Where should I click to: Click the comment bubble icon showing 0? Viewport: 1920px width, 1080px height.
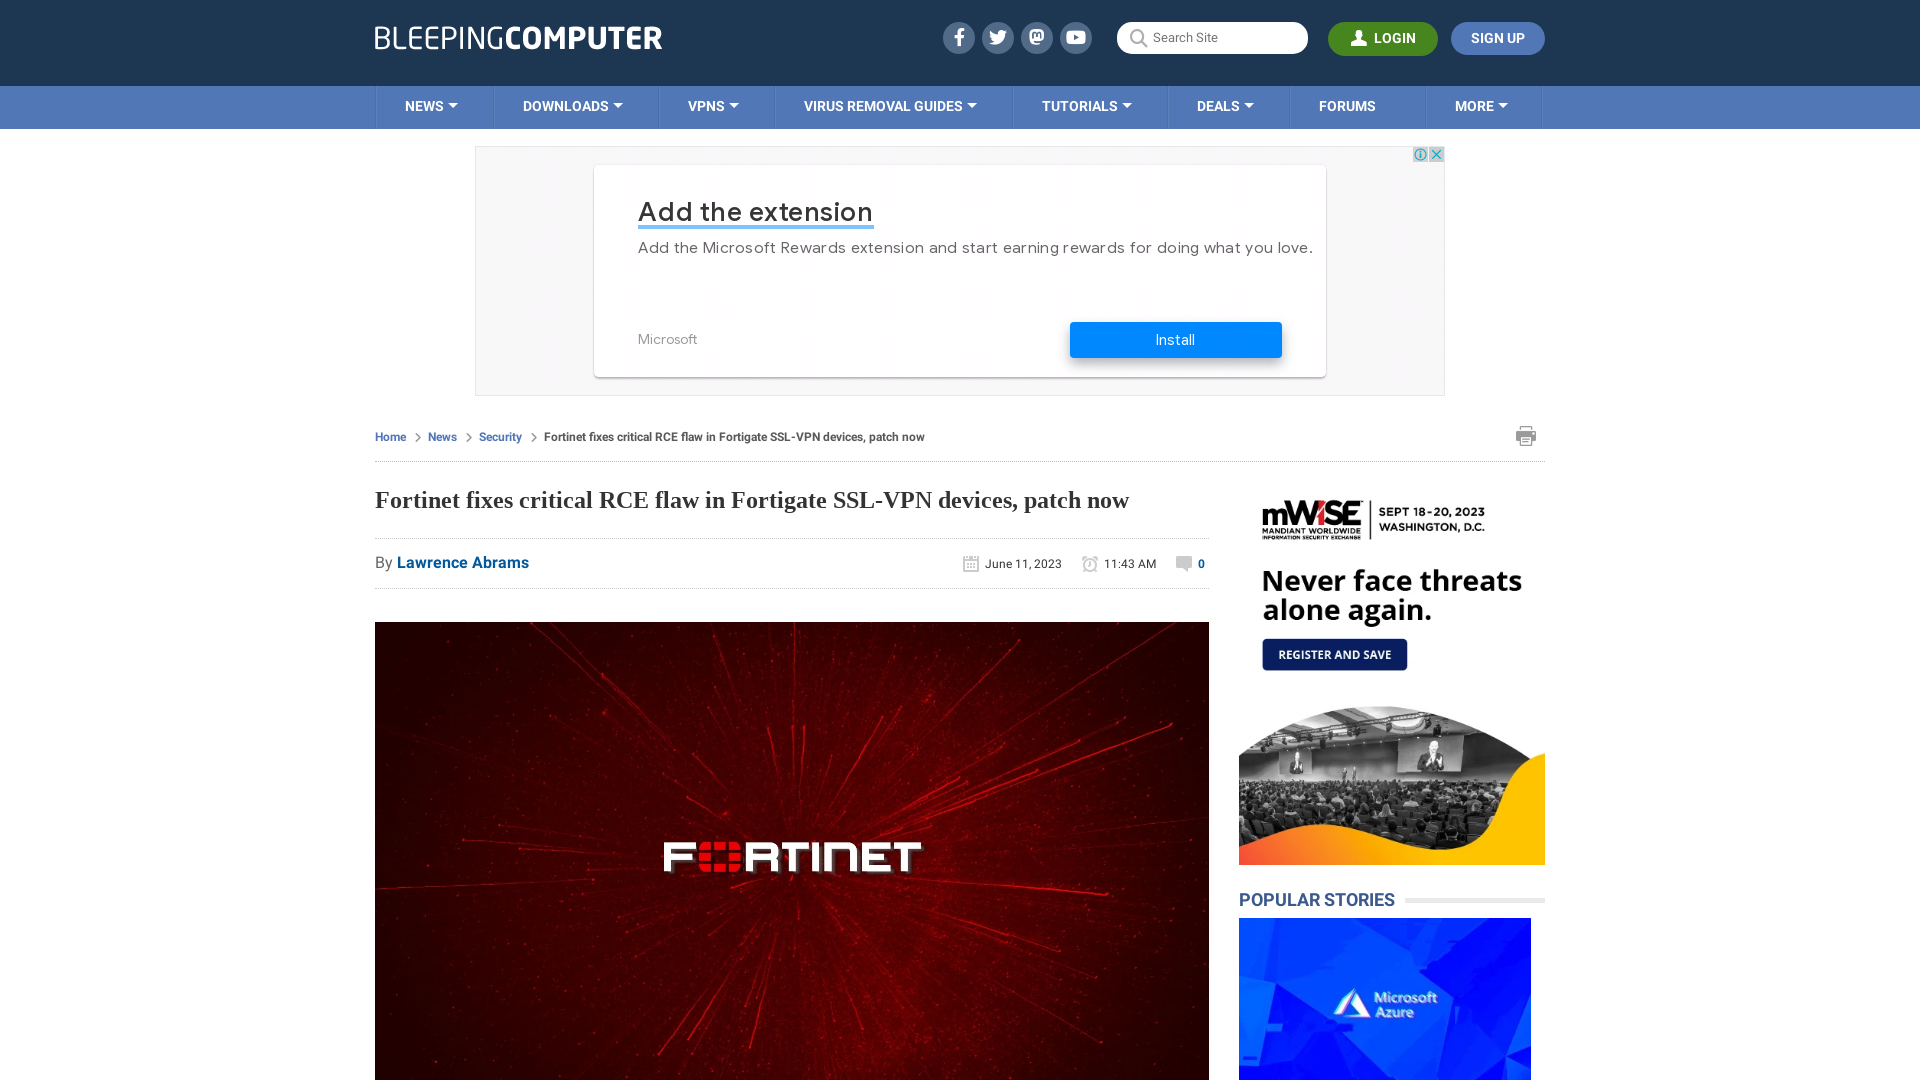click(1184, 563)
